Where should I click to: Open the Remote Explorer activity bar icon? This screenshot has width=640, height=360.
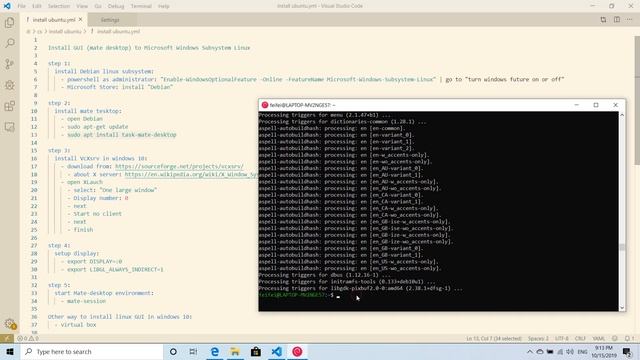pos(10,127)
